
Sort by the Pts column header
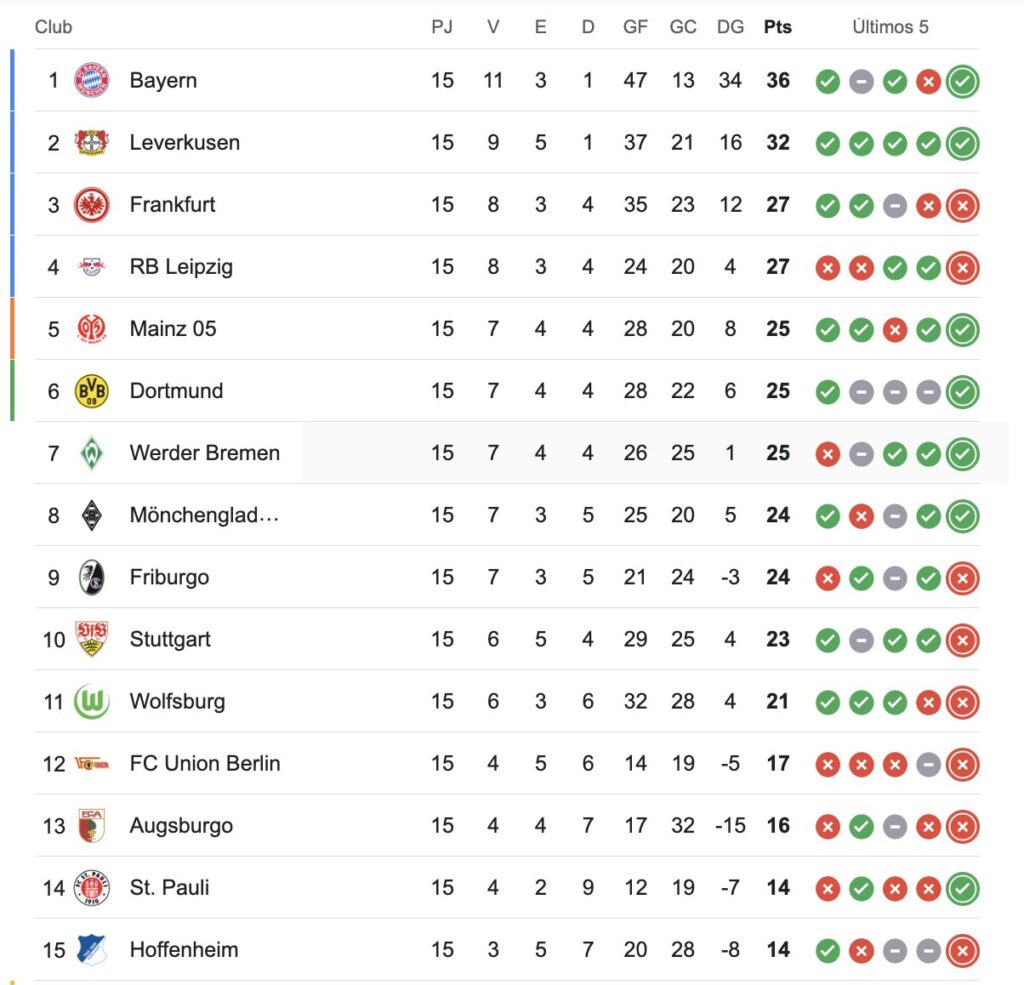pos(778,27)
